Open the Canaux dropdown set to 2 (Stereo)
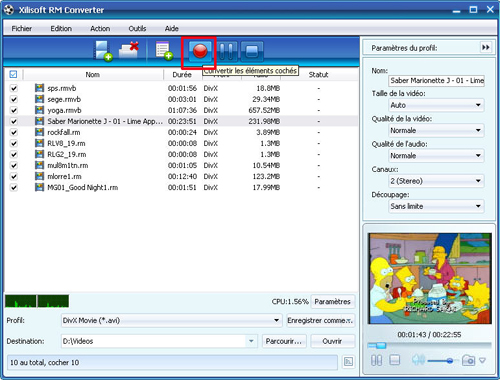Image resolution: width=500 pixels, height=380 pixels. [436, 181]
